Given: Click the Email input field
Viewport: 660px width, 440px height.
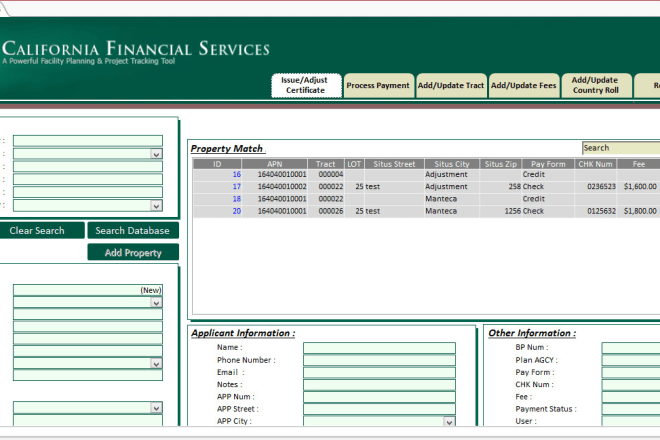Looking at the screenshot, I should tap(379, 372).
